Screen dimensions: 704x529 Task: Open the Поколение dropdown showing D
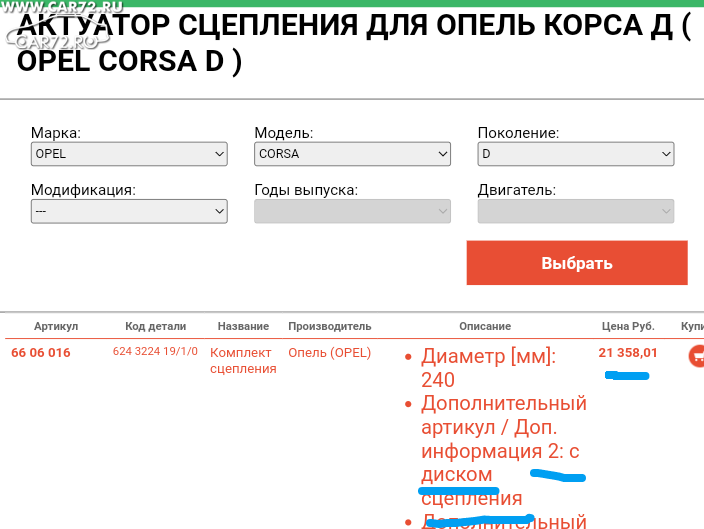[x=576, y=154]
